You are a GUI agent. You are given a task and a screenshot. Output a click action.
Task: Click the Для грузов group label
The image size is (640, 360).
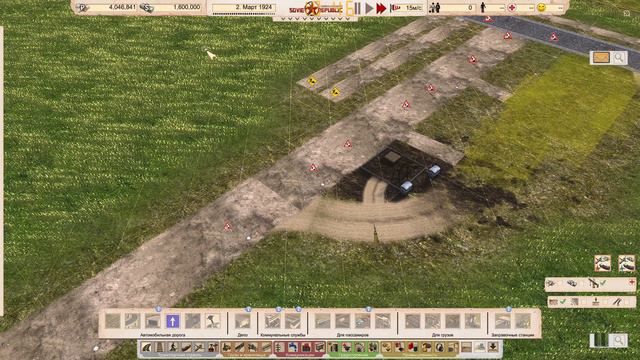(442, 335)
